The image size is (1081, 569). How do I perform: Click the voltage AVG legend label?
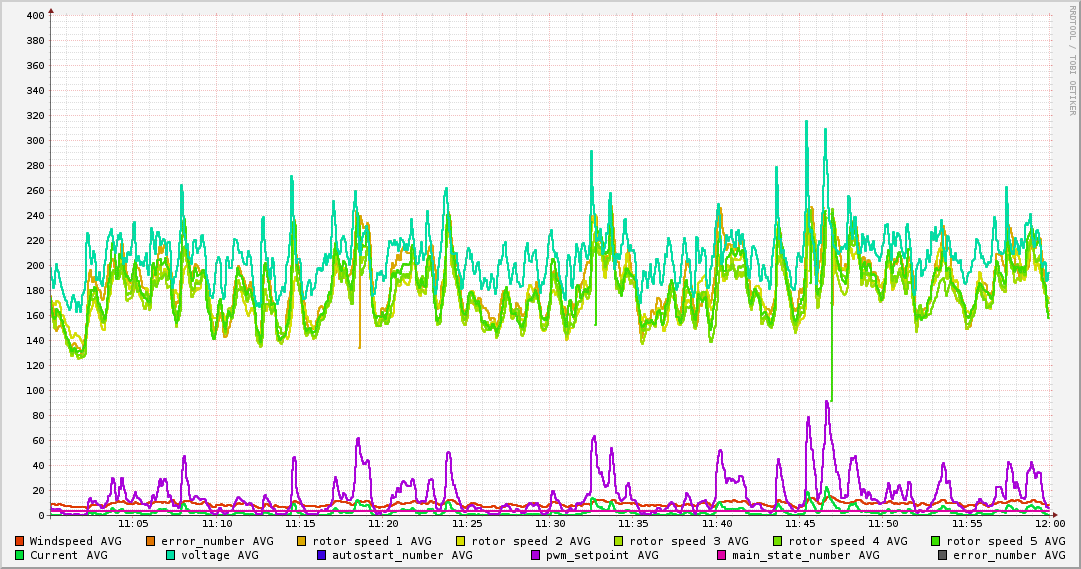click(x=219, y=555)
